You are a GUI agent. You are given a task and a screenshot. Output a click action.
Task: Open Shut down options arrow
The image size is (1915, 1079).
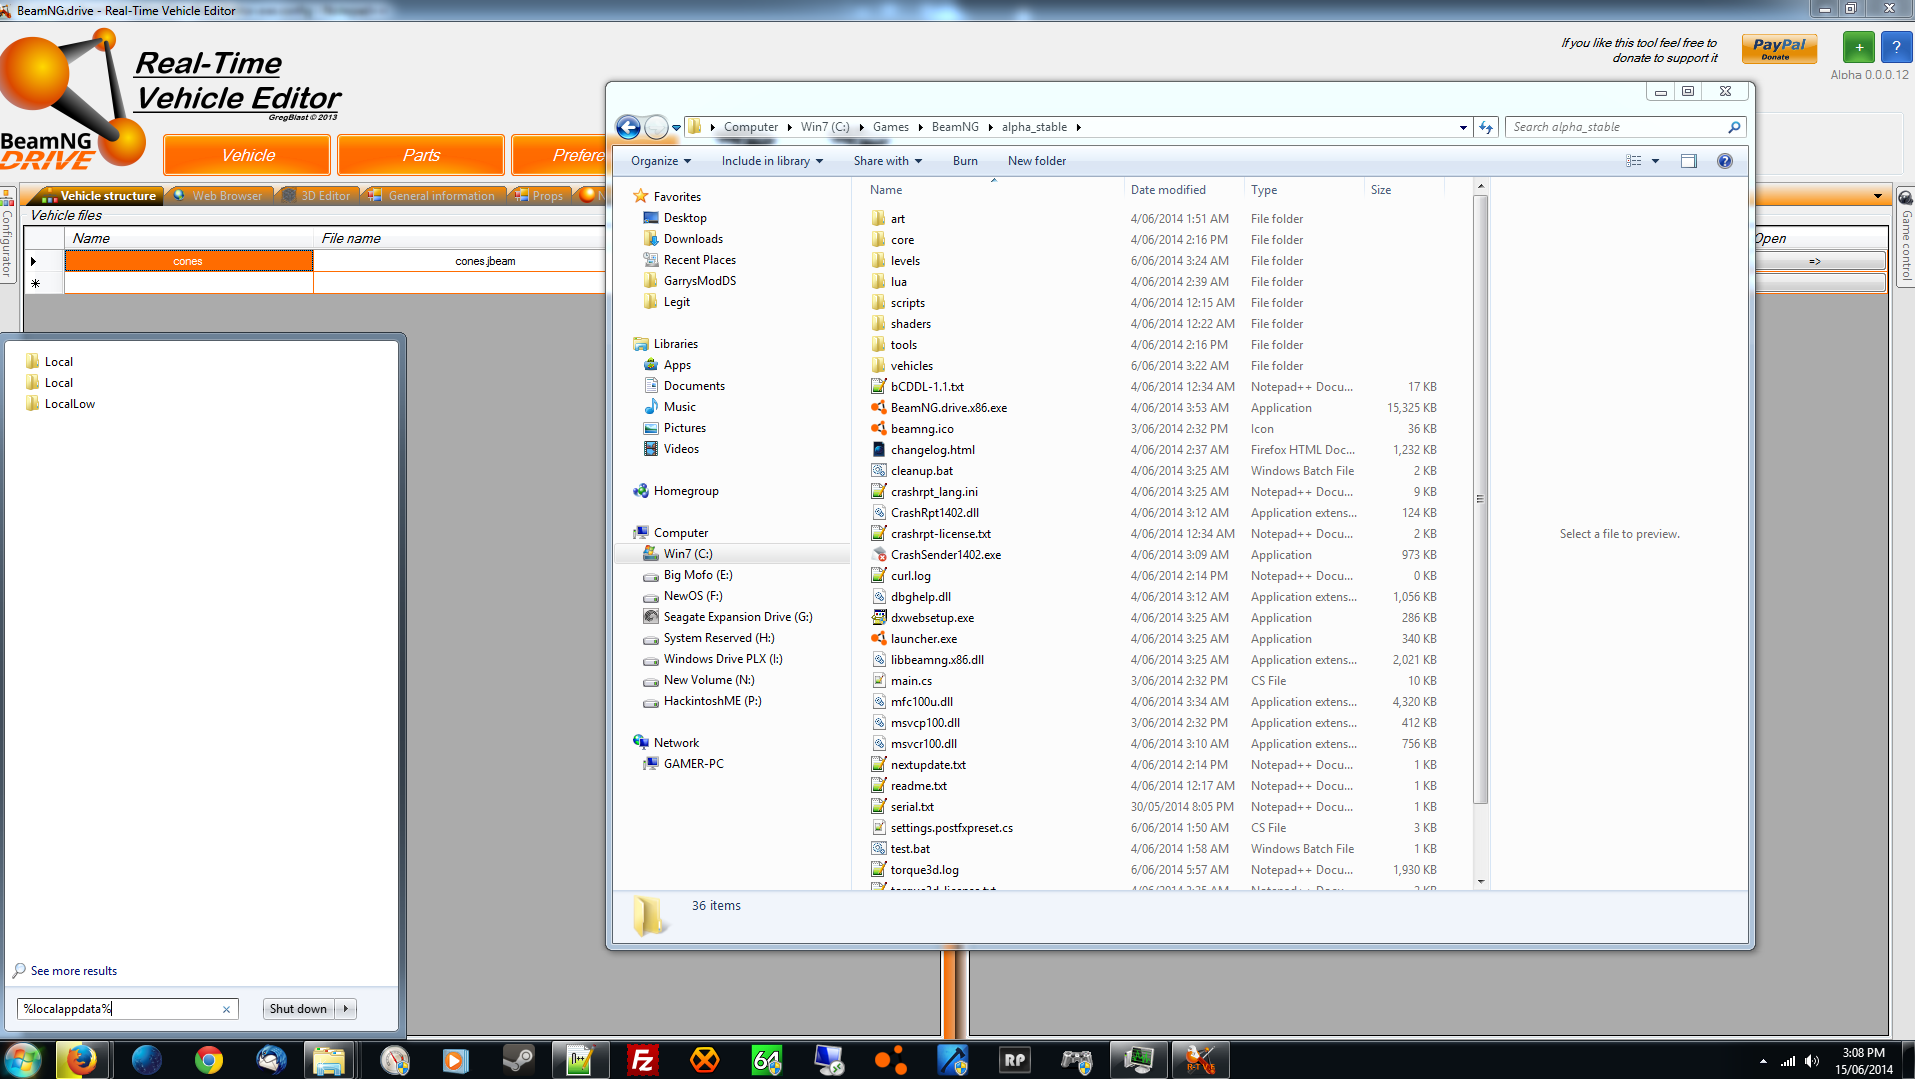[x=346, y=1009]
